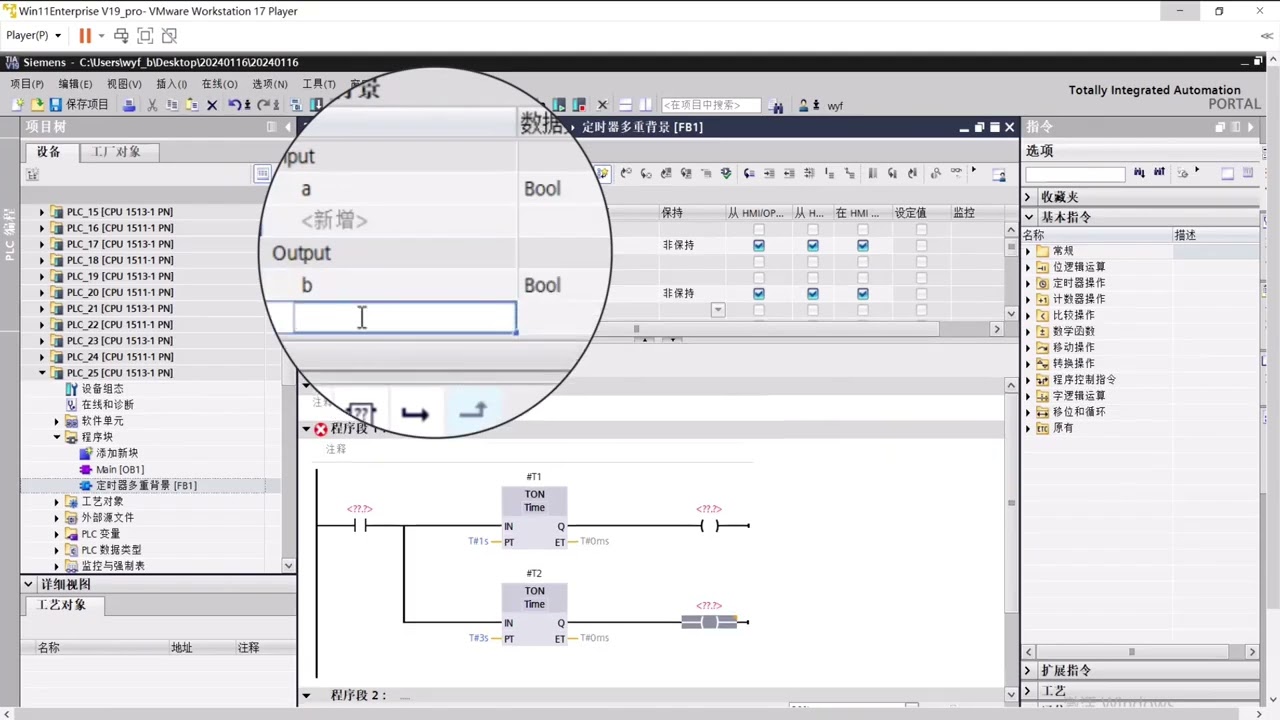Screen dimensions: 1280x720
Task: Expand 程序段 2 network
Action: click(x=306, y=695)
